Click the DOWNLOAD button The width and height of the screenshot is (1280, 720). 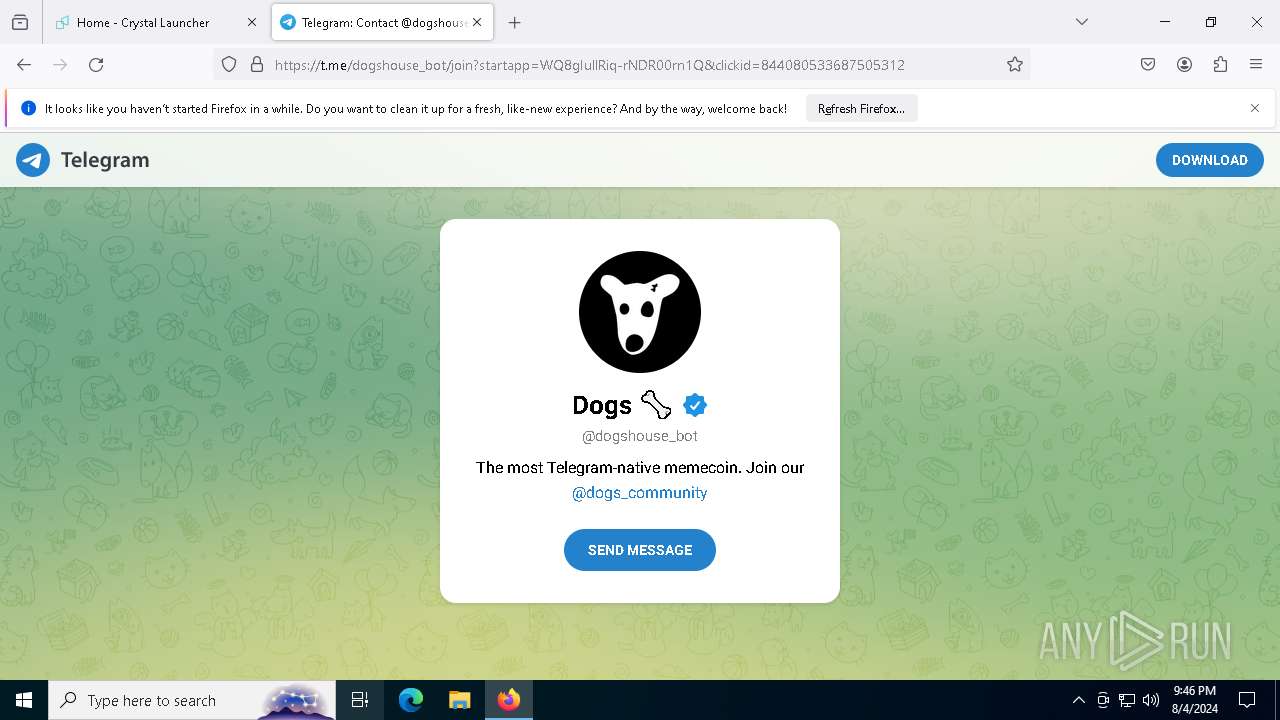pos(1210,160)
